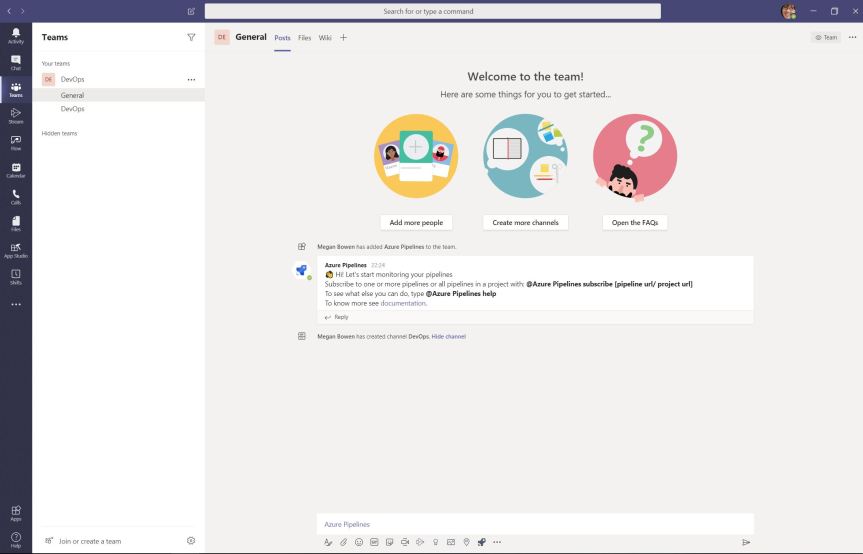
Task: Open channel more options in top right
Action: [852, 37]
